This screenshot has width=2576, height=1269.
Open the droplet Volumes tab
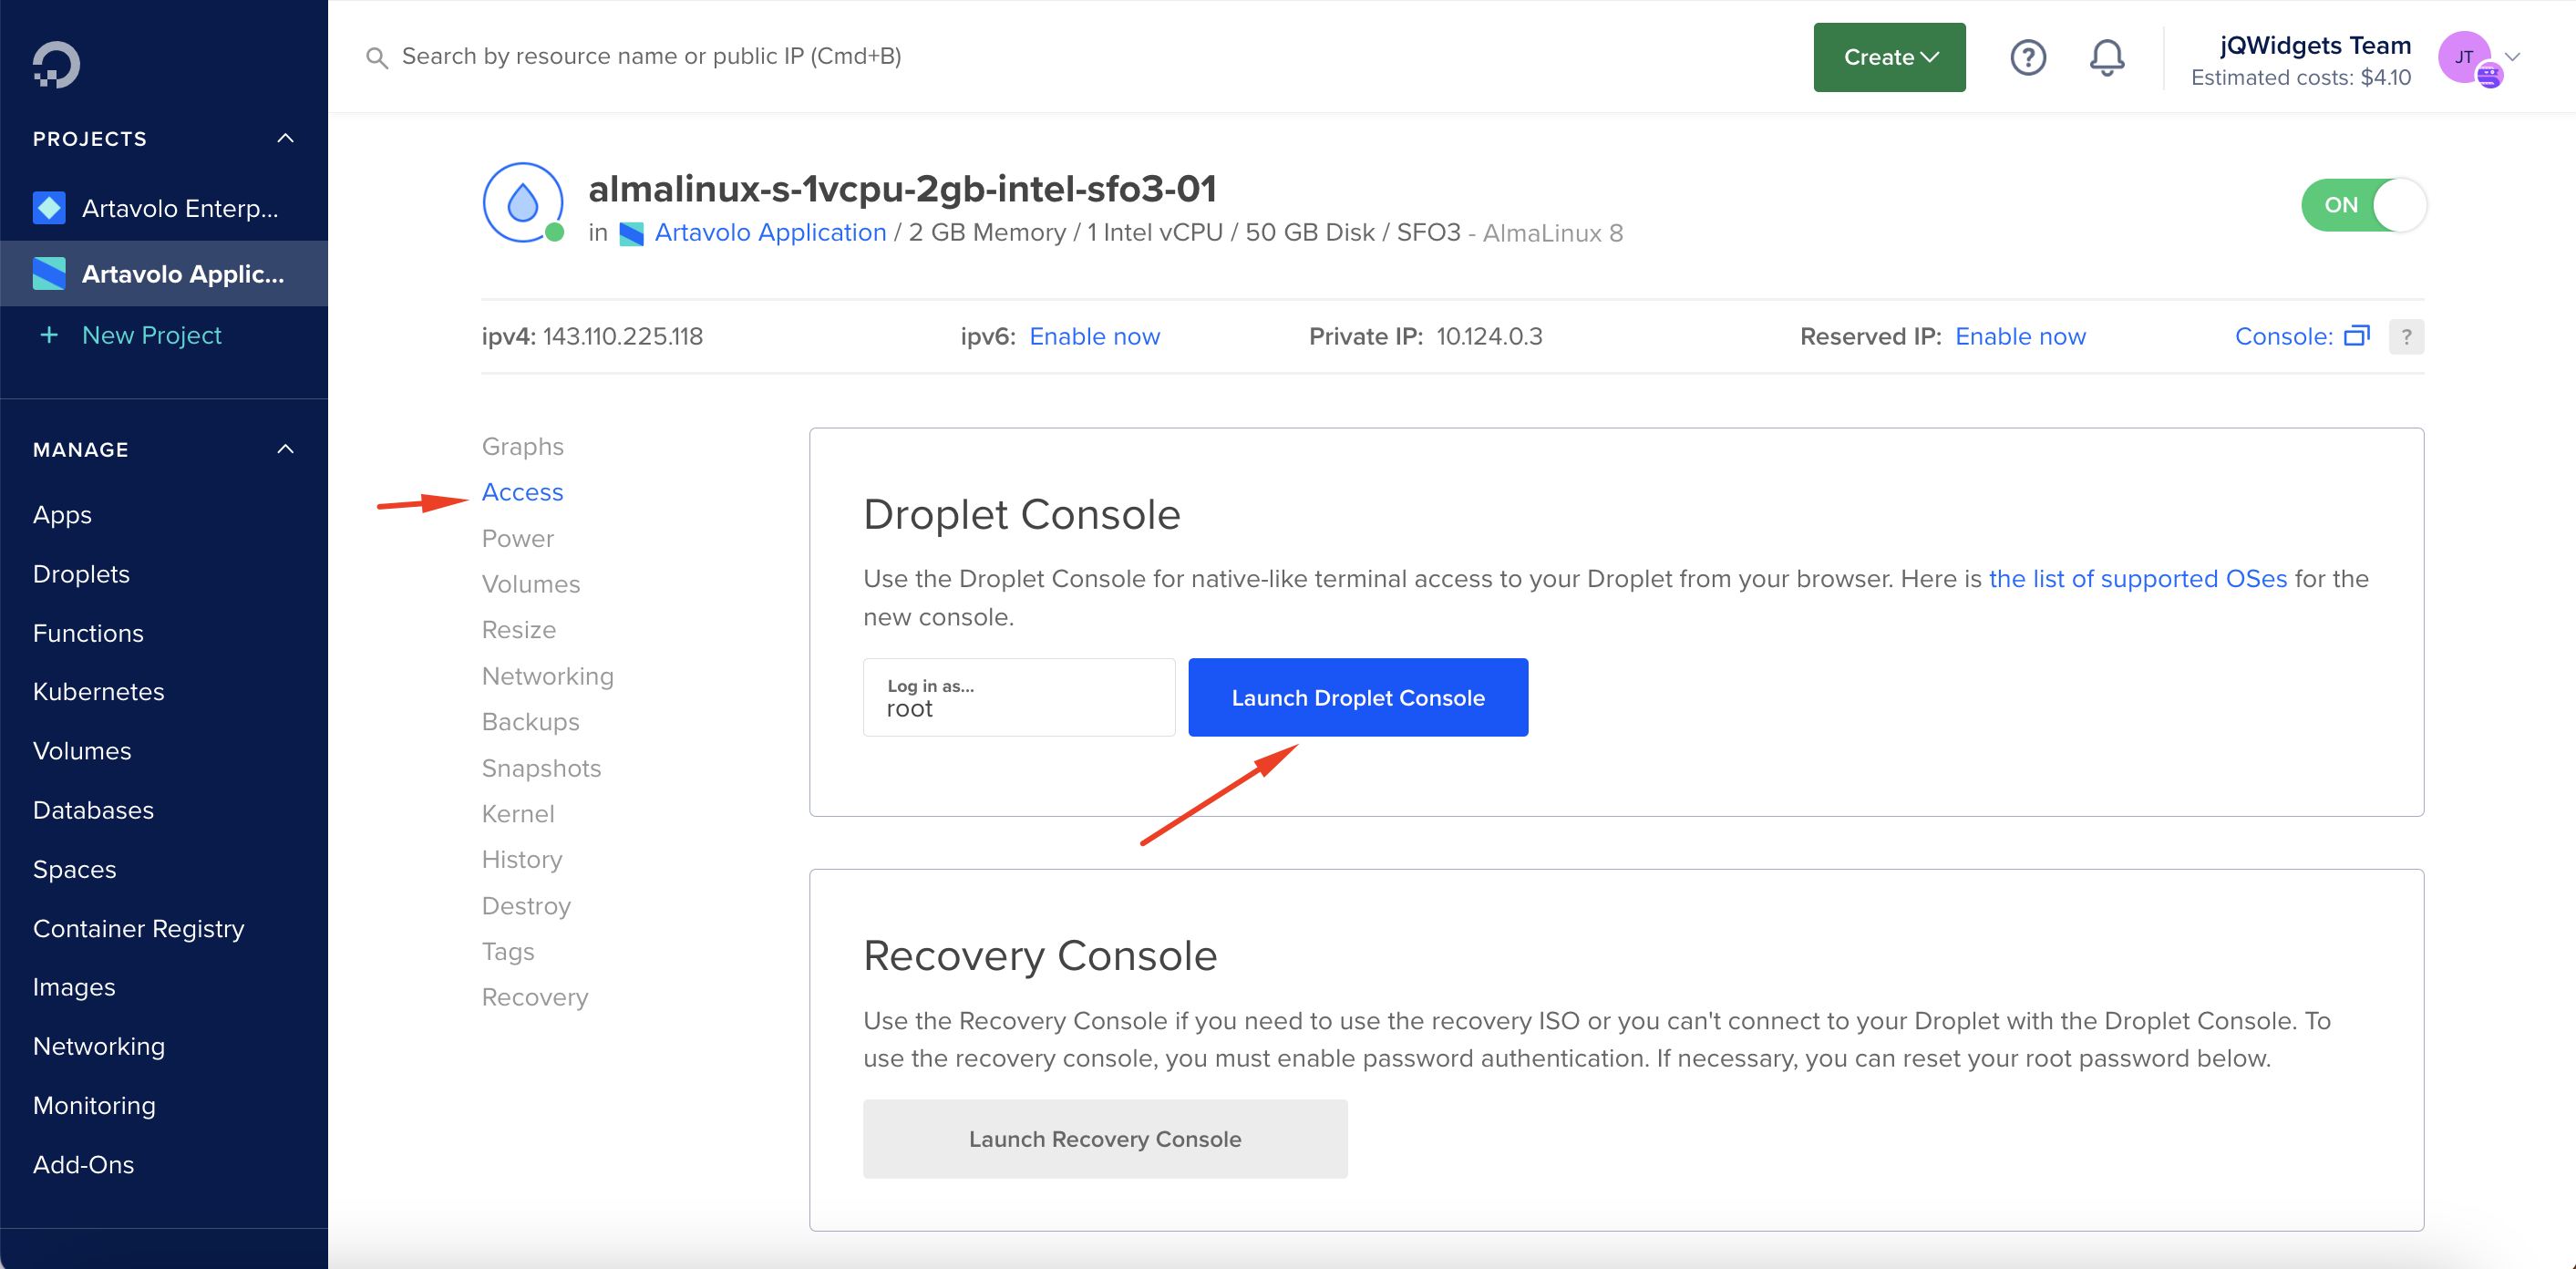(530, 584)
